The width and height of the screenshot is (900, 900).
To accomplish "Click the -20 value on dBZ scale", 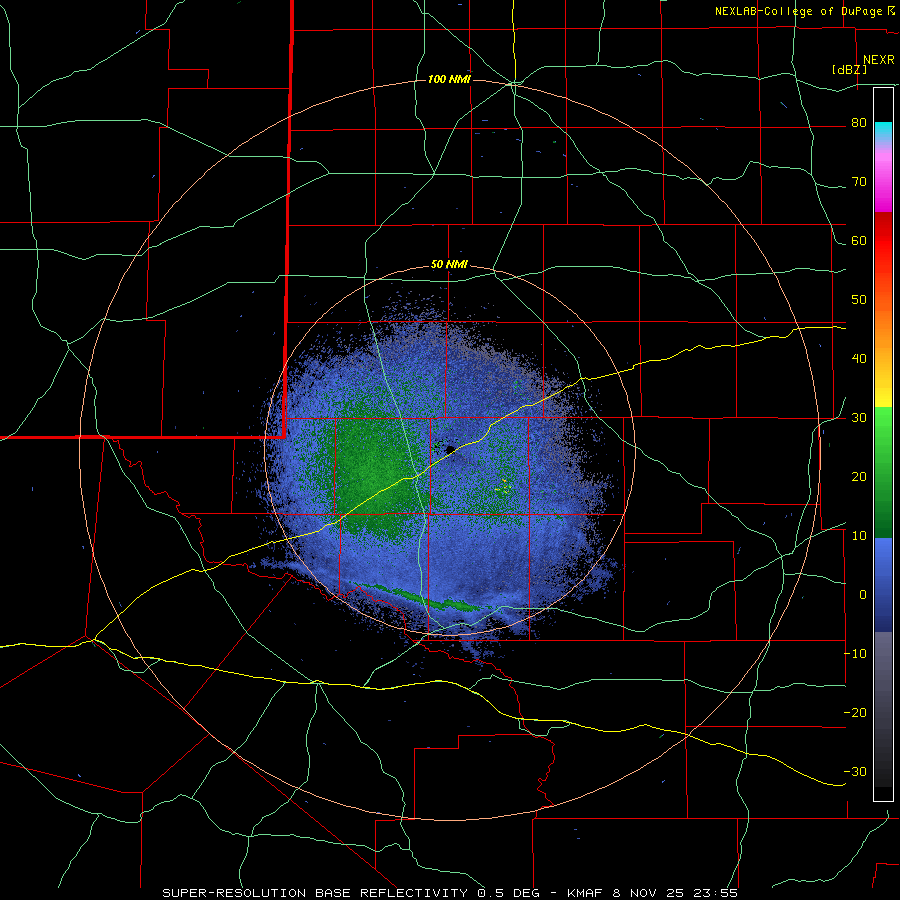I will click(x=855, y=713).
